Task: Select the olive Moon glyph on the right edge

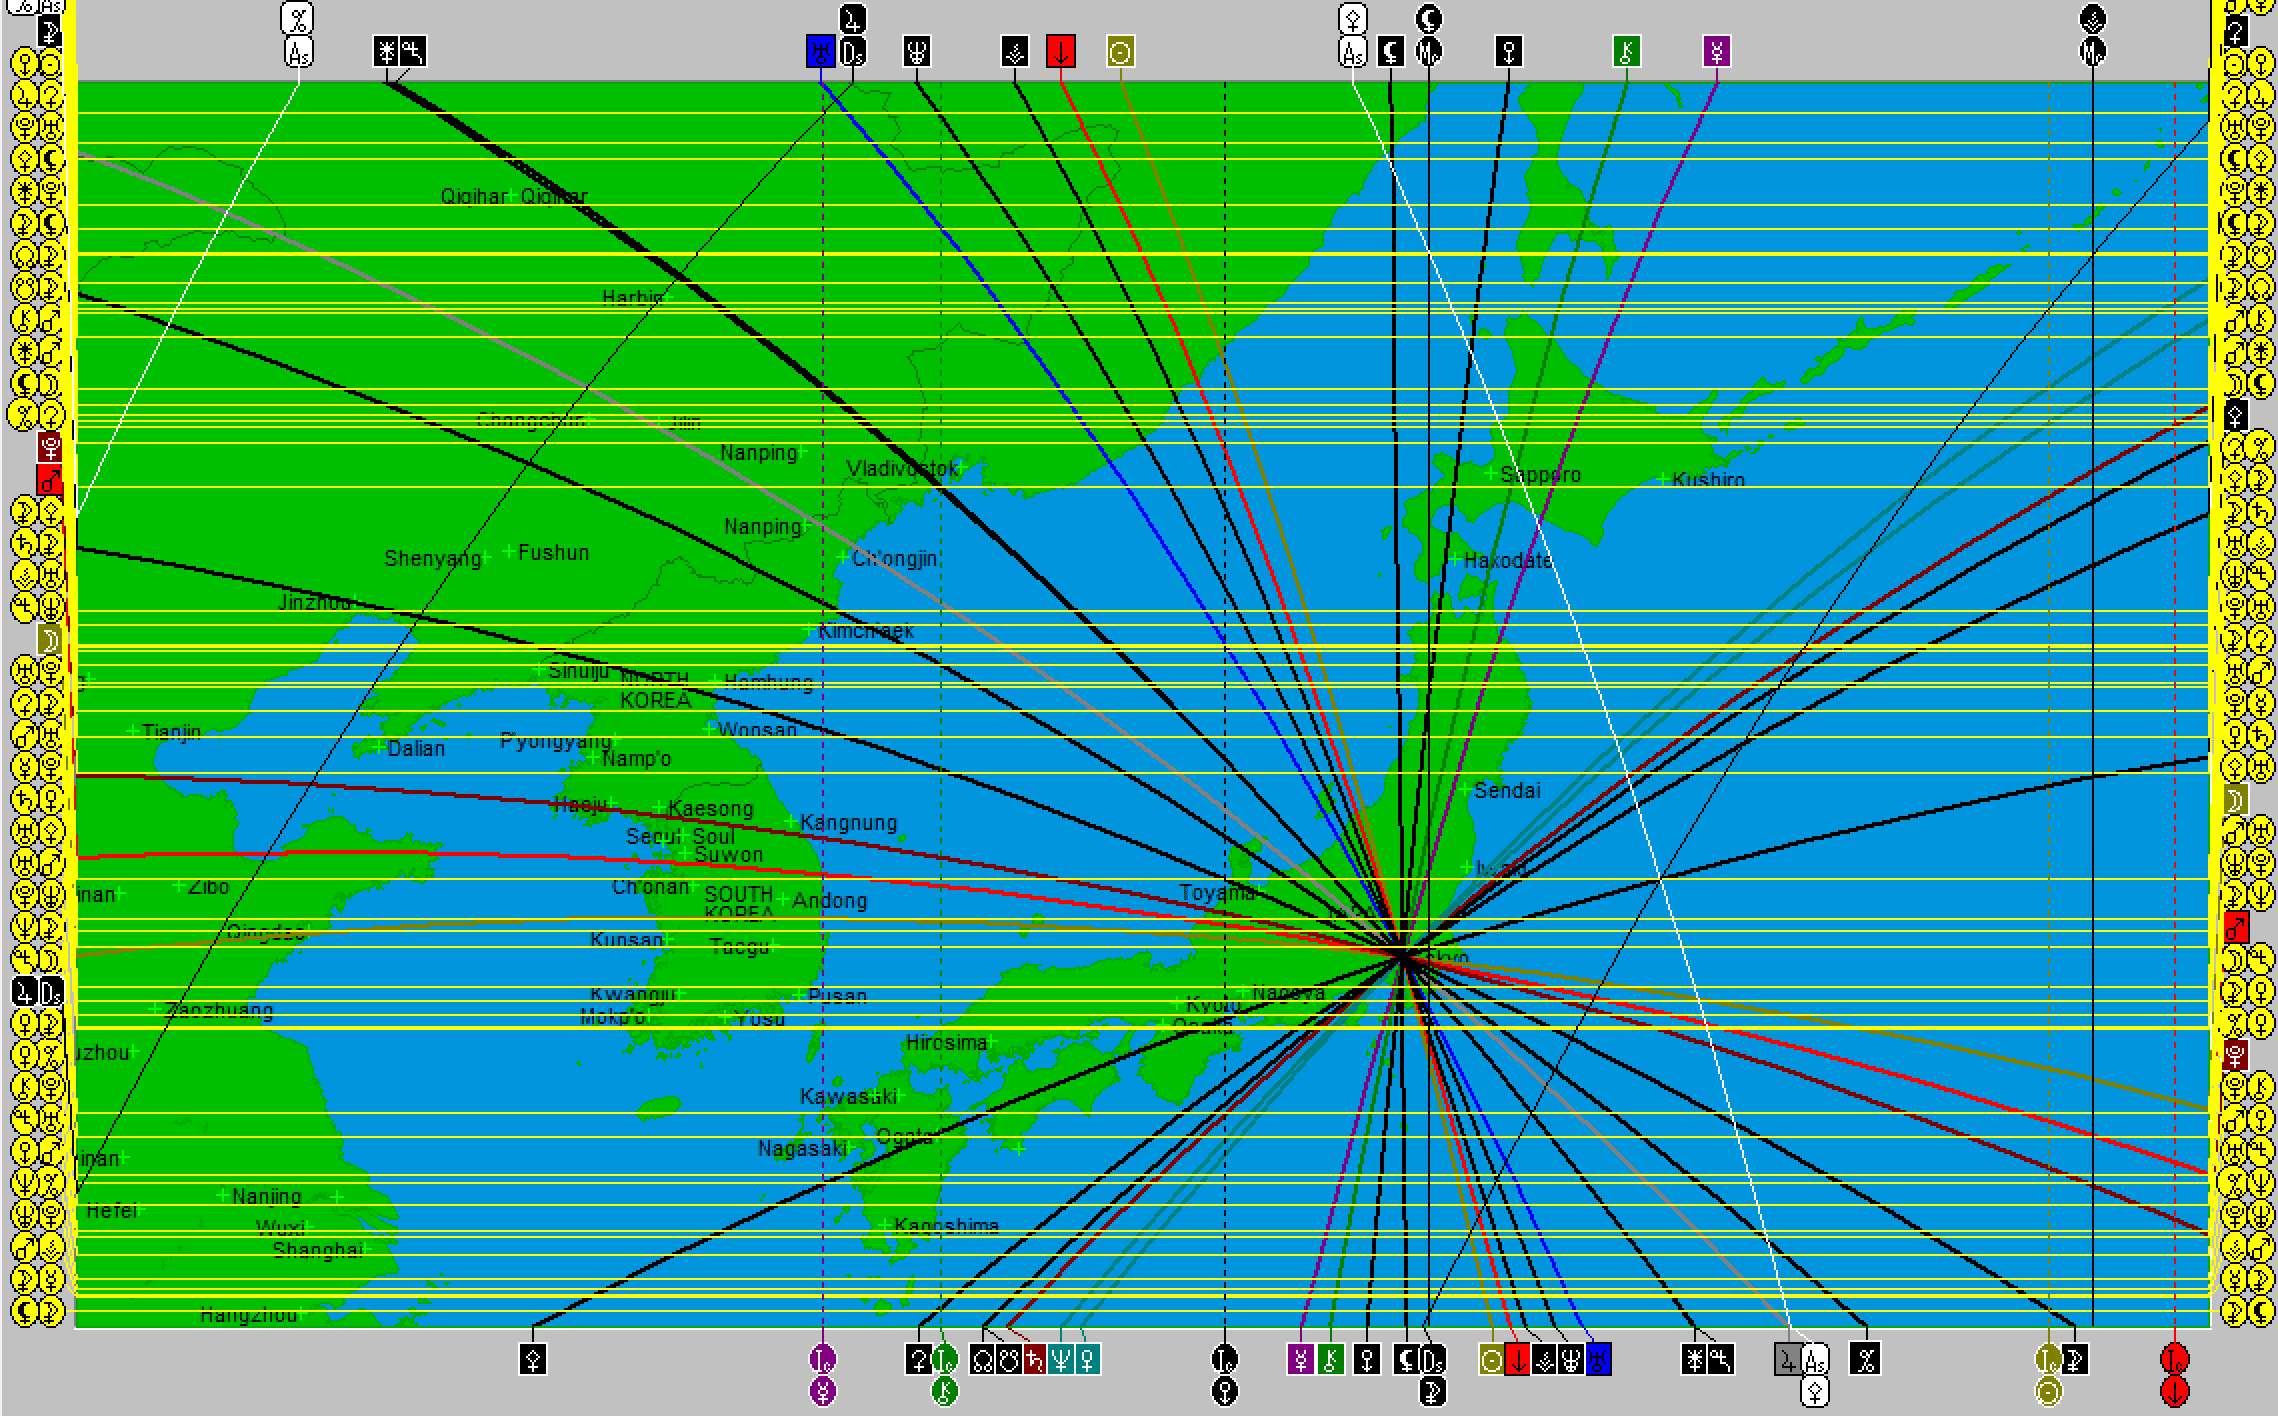Action: (x=2236, y=800)
